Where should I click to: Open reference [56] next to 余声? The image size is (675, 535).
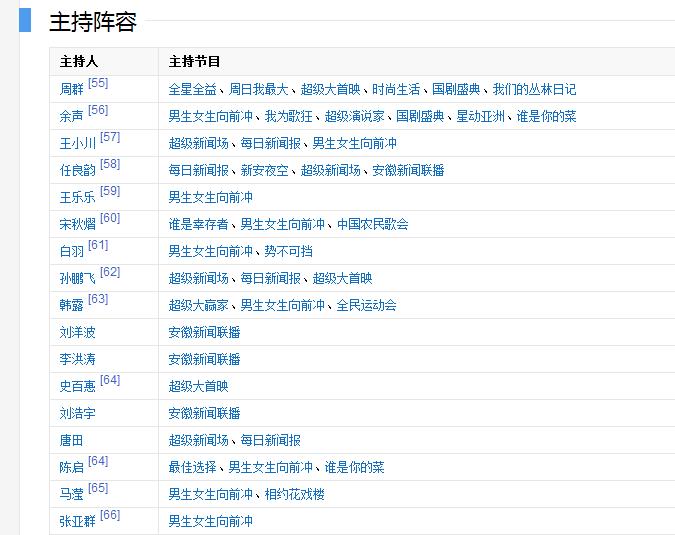tap(98, 110)
